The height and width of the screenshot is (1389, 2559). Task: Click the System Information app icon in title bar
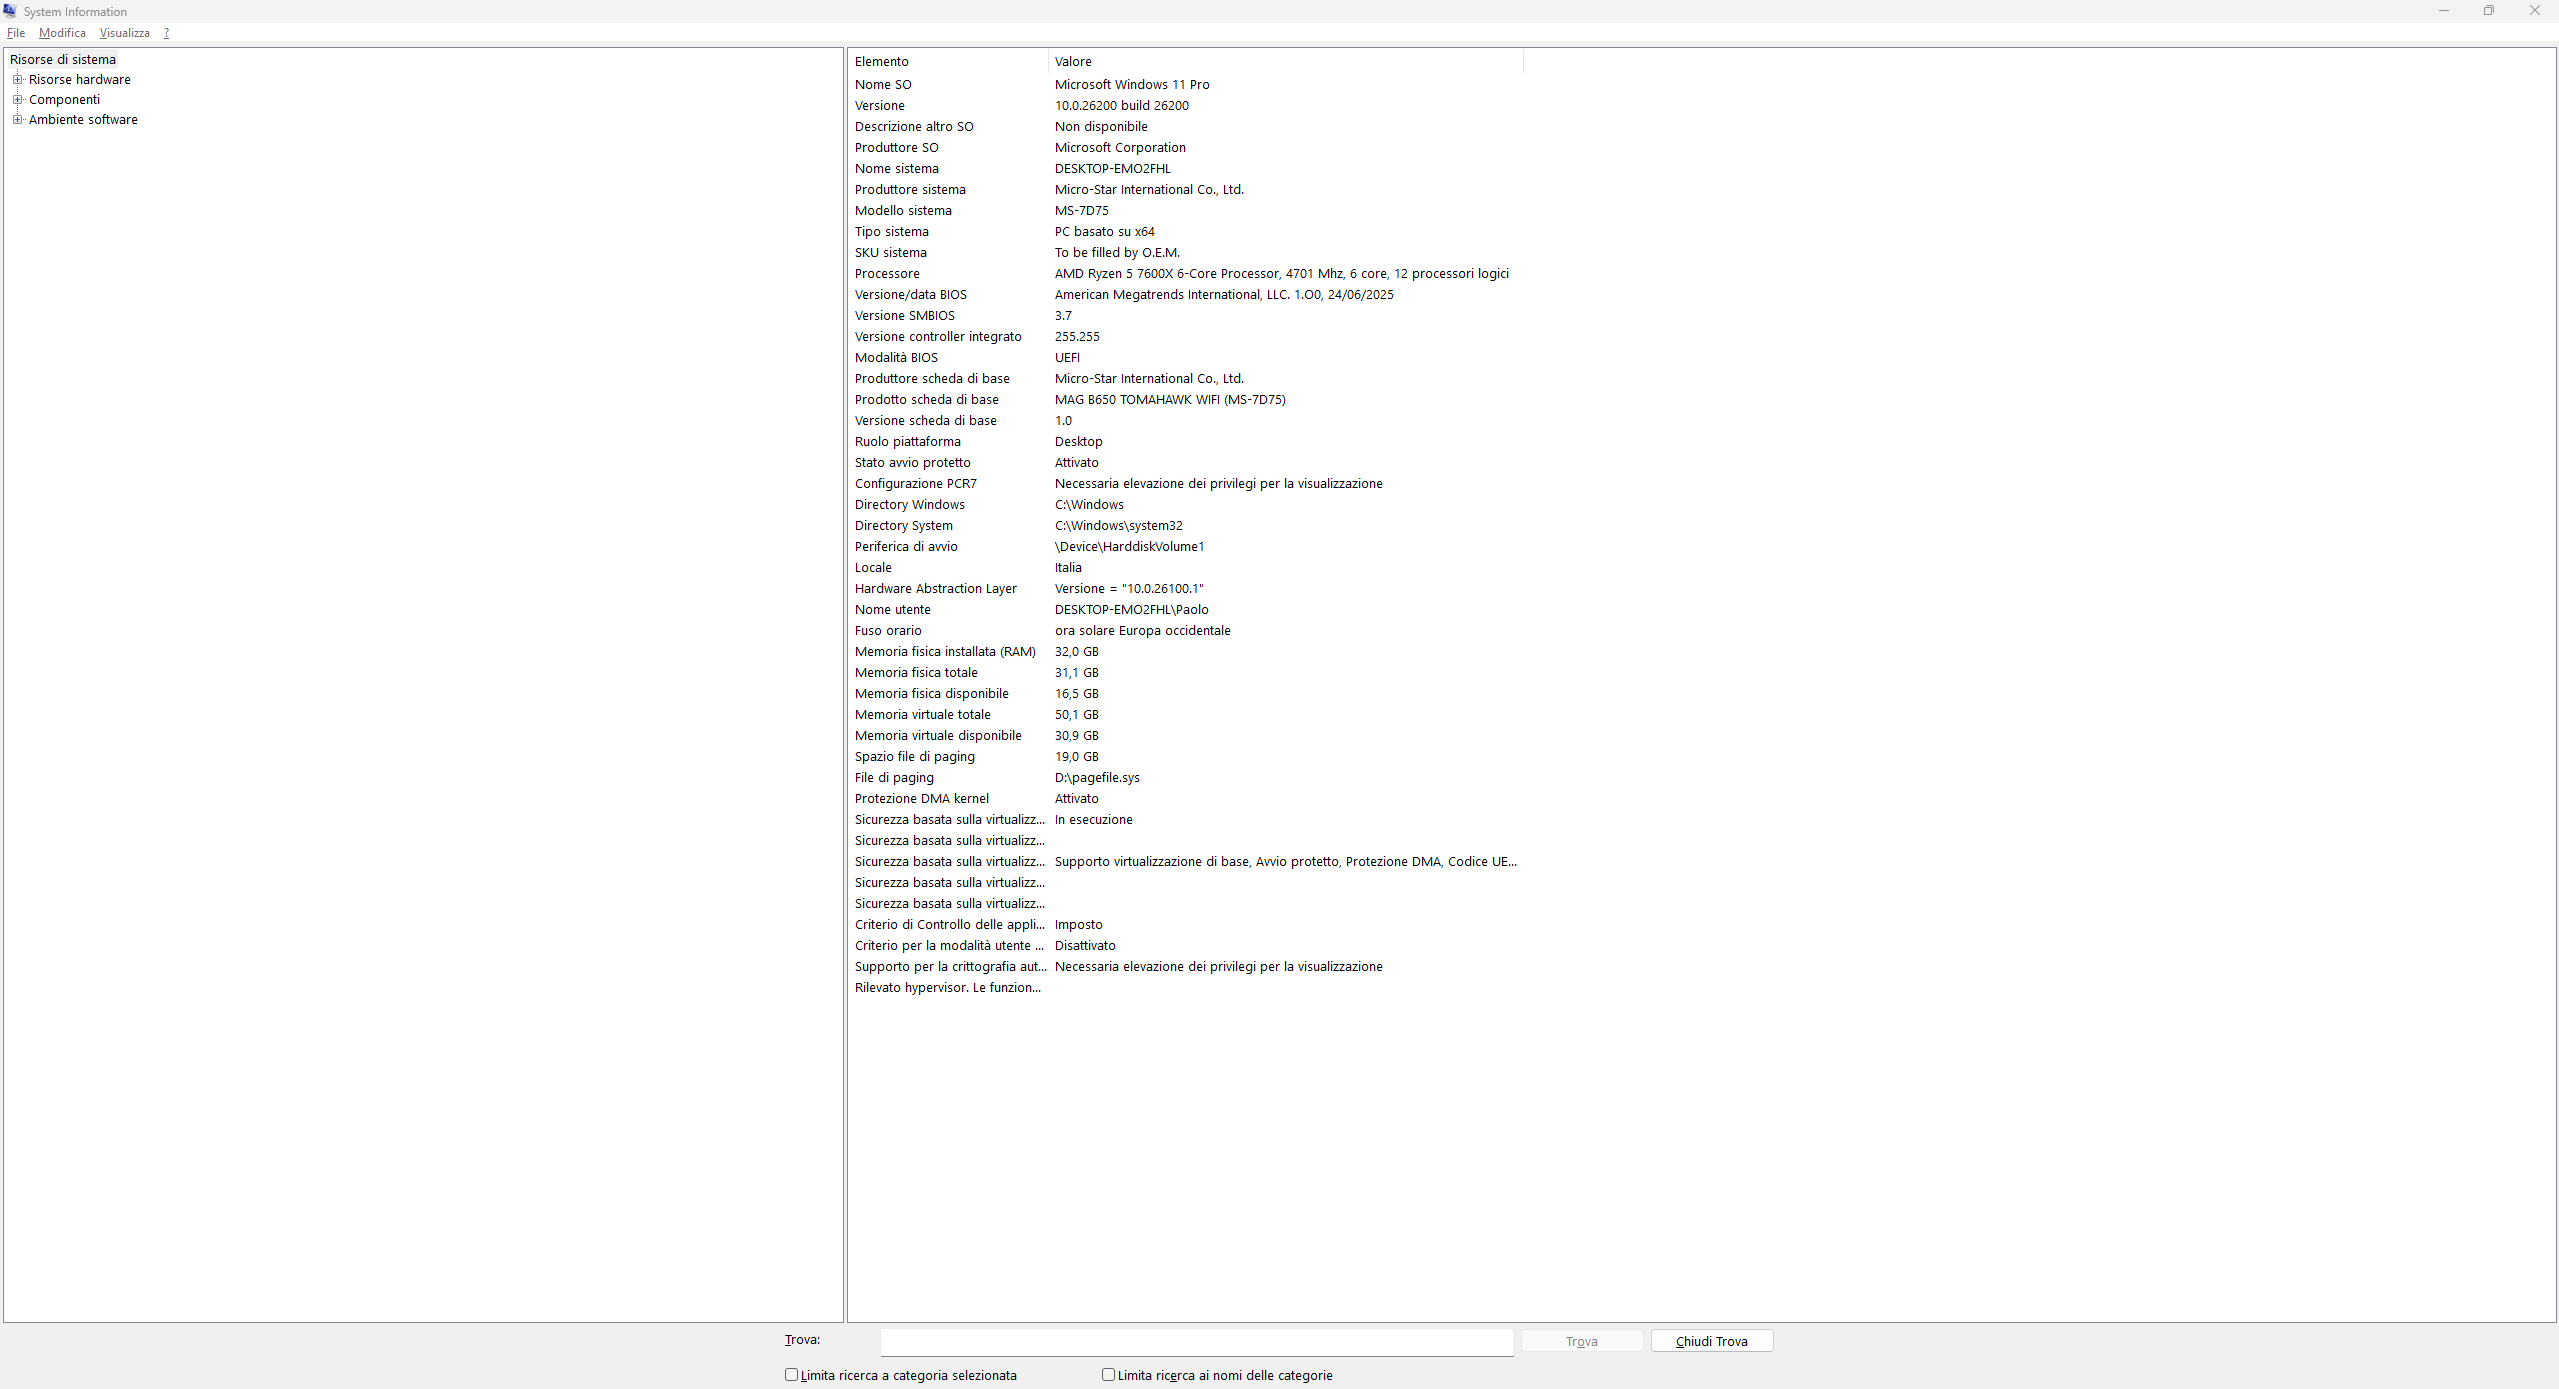tap(10, 11)
